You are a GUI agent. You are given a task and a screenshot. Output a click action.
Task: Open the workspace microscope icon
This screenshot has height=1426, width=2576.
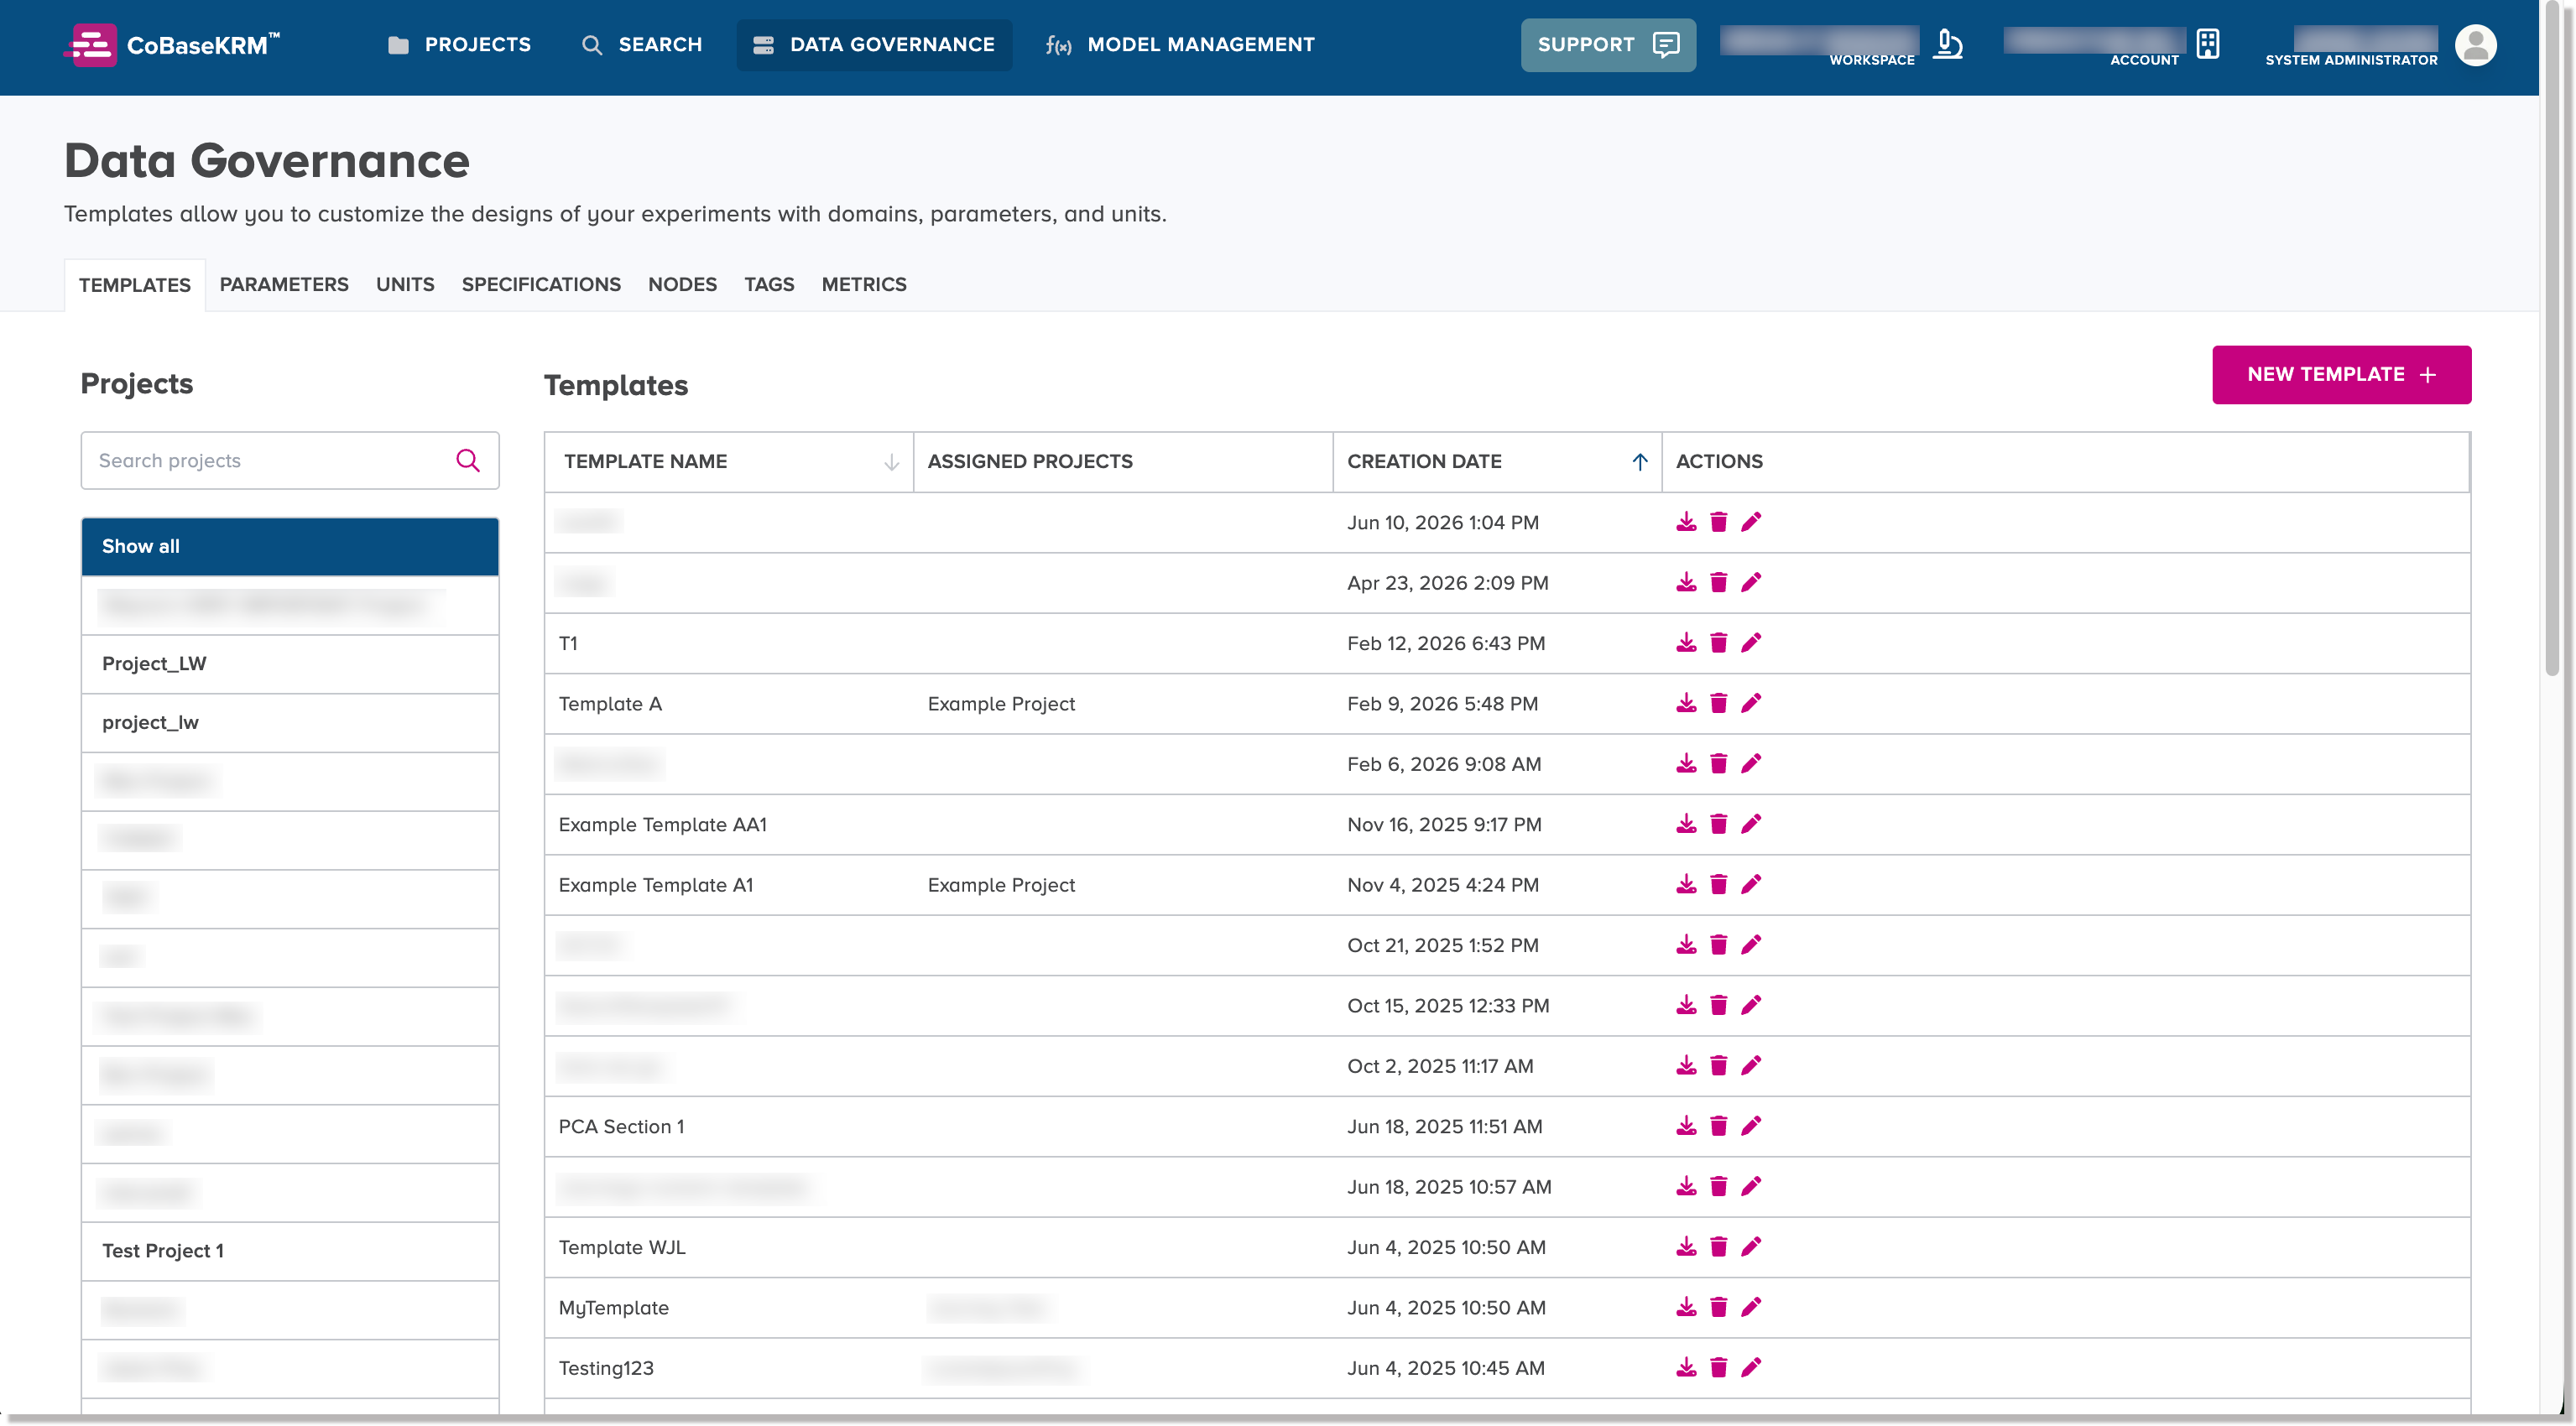pyautogui.click(x=1947, y=45)
